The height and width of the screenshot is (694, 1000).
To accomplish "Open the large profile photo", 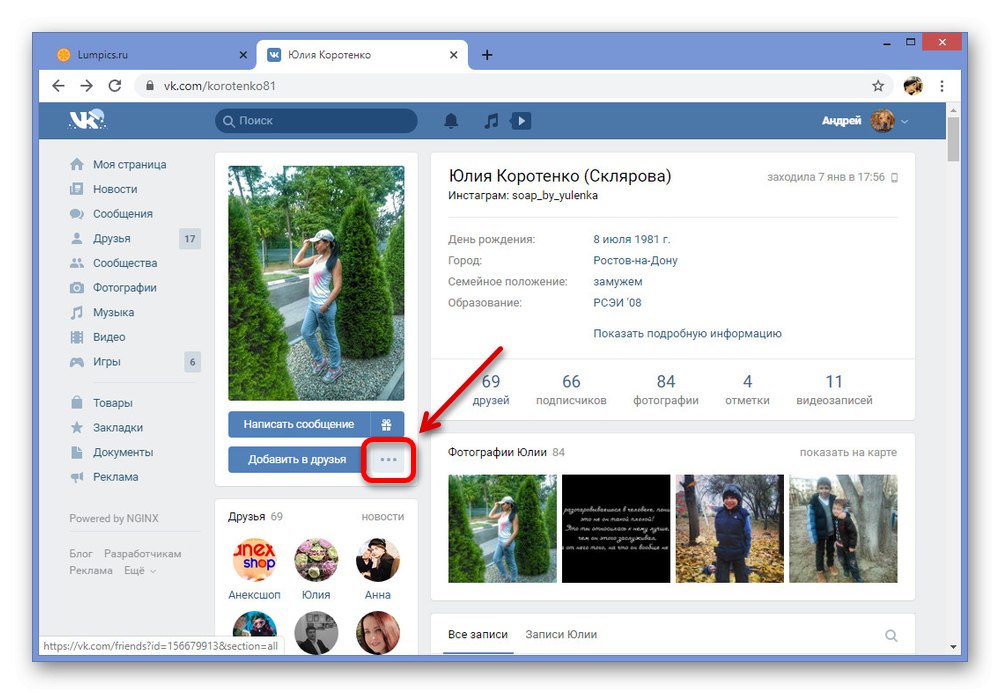I will point(316,283).
